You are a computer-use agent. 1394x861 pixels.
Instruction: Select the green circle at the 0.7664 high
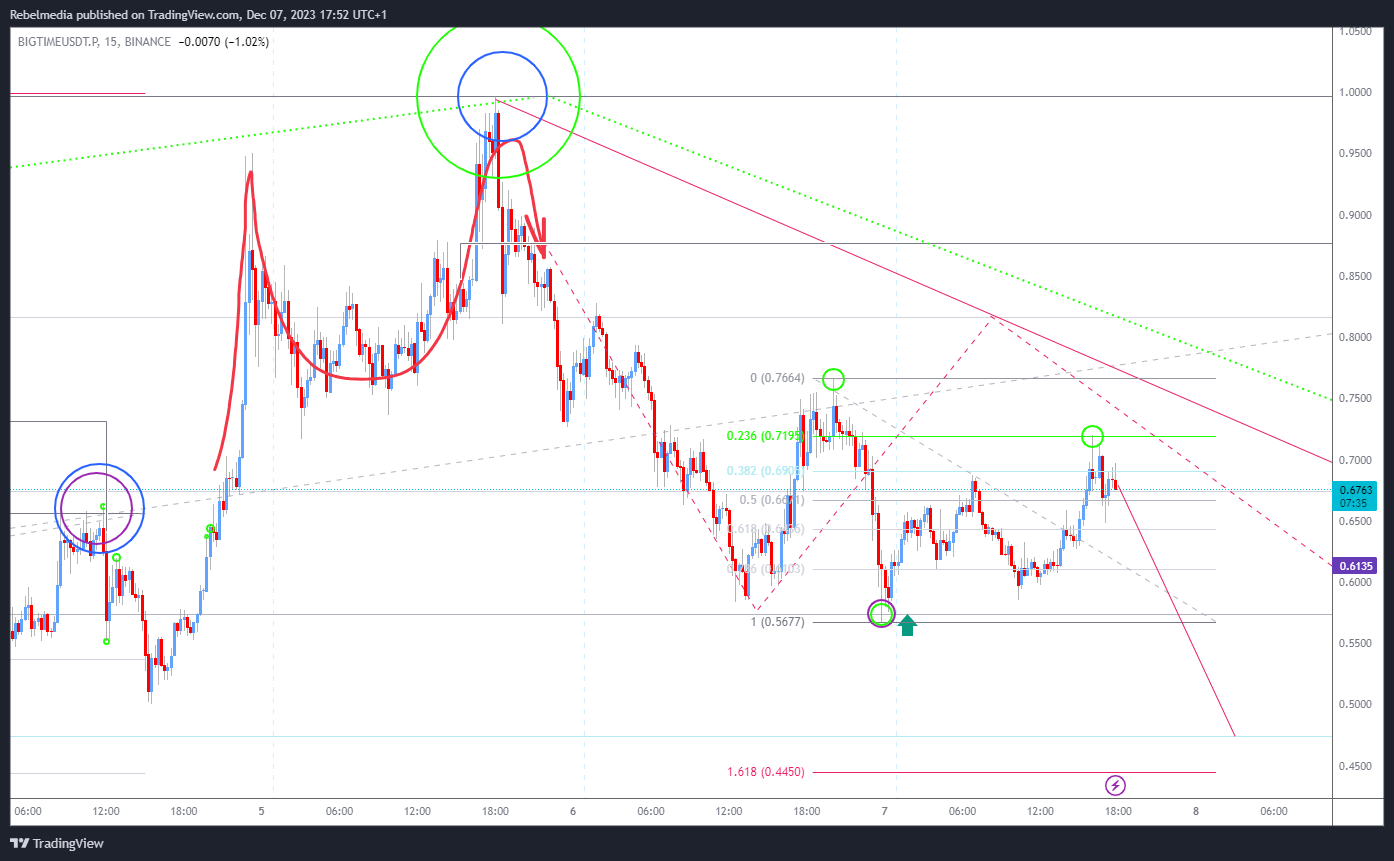point(834,379)
